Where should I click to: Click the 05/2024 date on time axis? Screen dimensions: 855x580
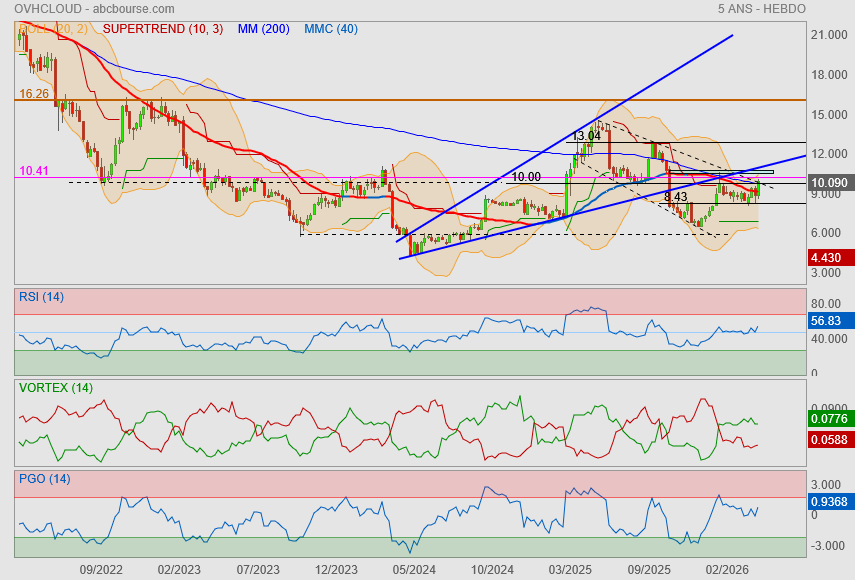(414, 570)
